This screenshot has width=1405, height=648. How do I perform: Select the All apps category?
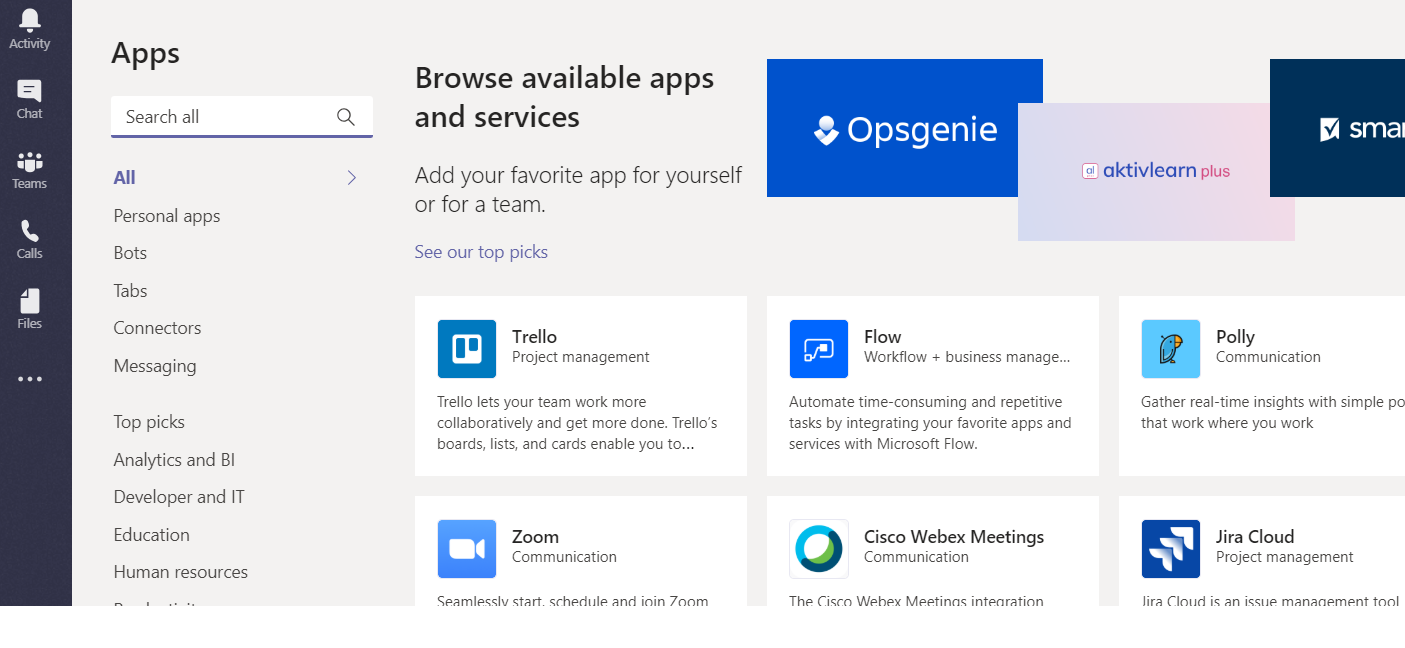tap(125, 178)
